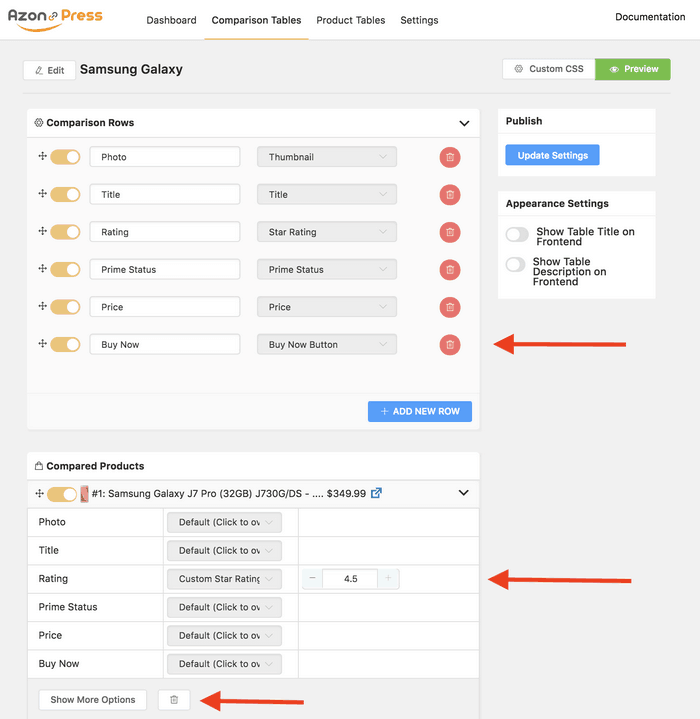Open the Prime Status override dropdown for product

click(x=224, y=607)
